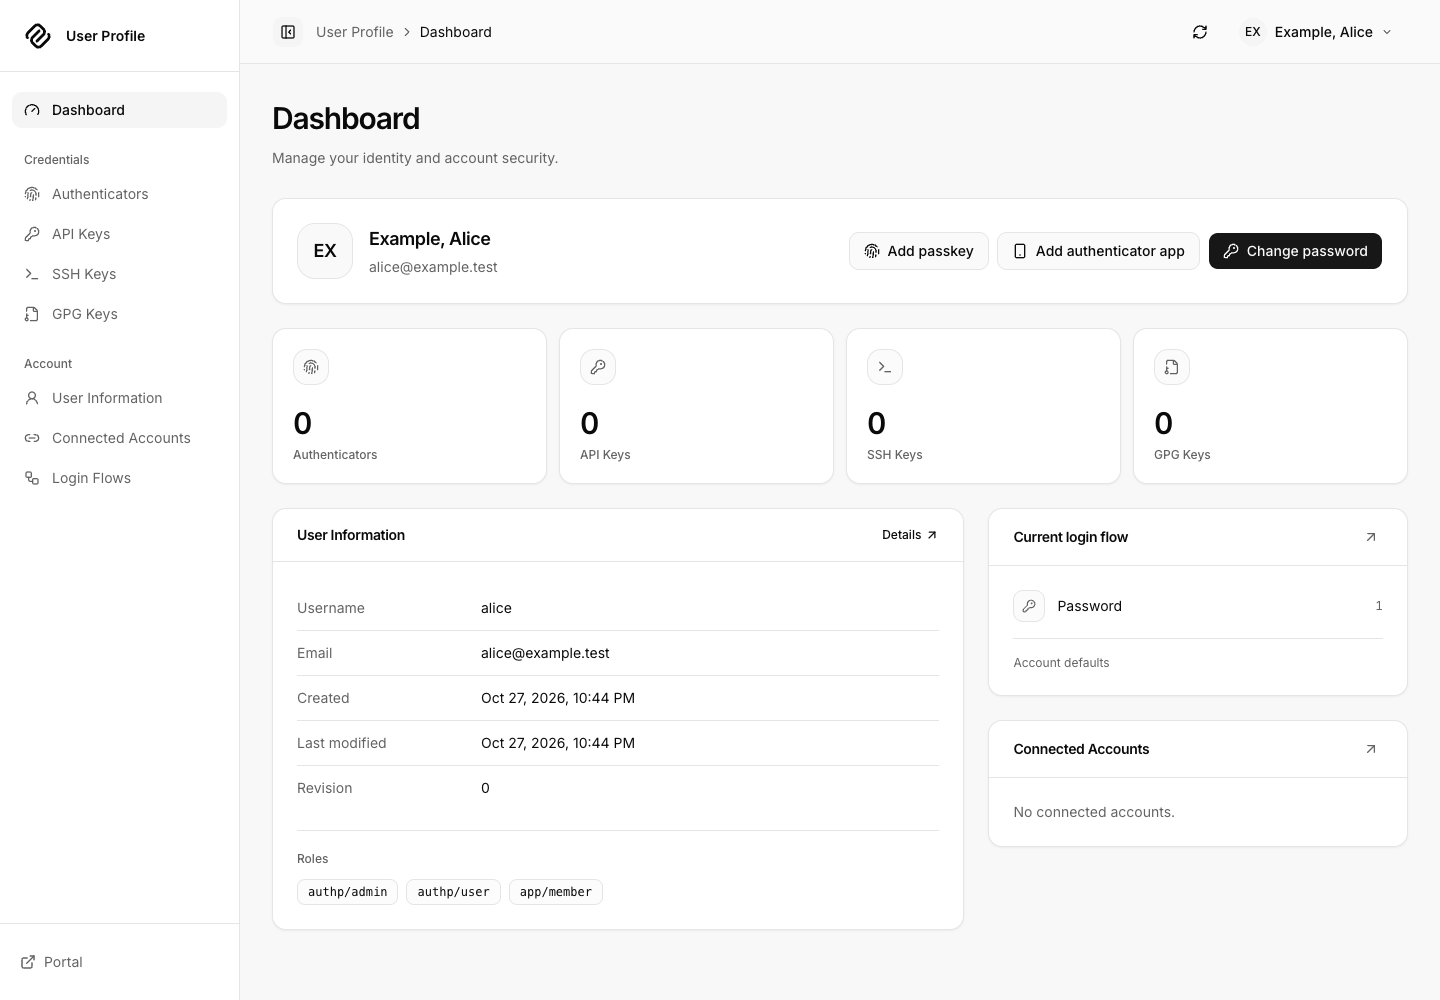
Task: Click the file icon on GPG Keys card
Action: point(1172,367)
